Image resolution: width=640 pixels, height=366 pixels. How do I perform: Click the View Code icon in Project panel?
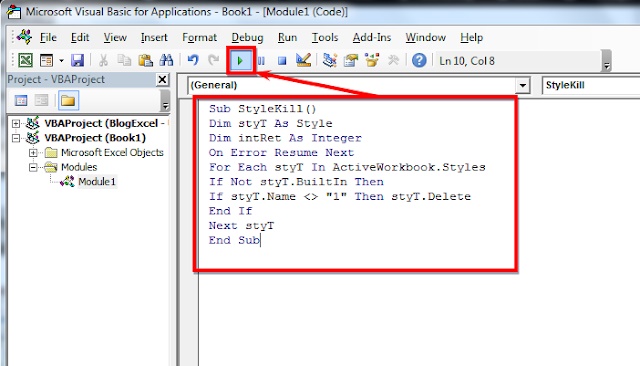click(x=21, y=100)
